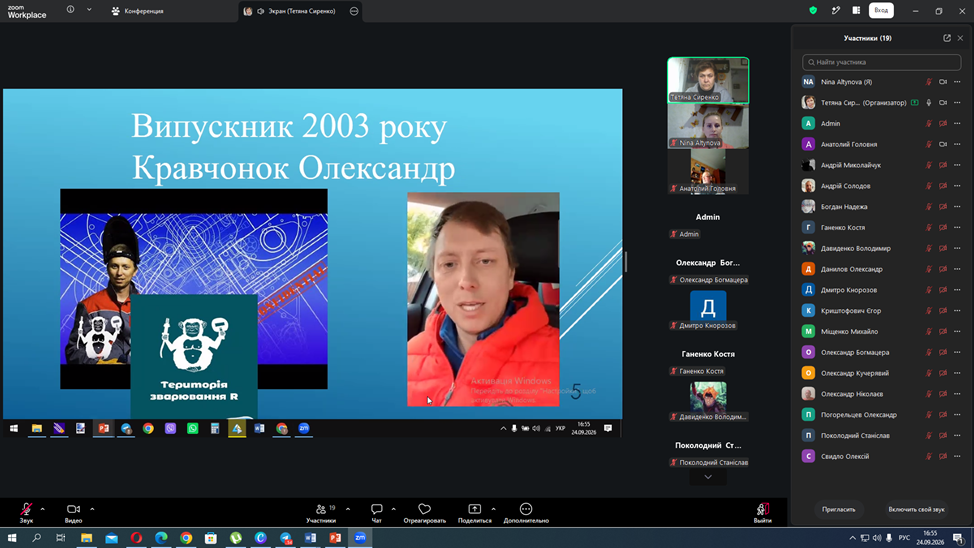The height and width of the screenshot is (548, 974).
Task: Click the green security shield icon
Action: 813,11
